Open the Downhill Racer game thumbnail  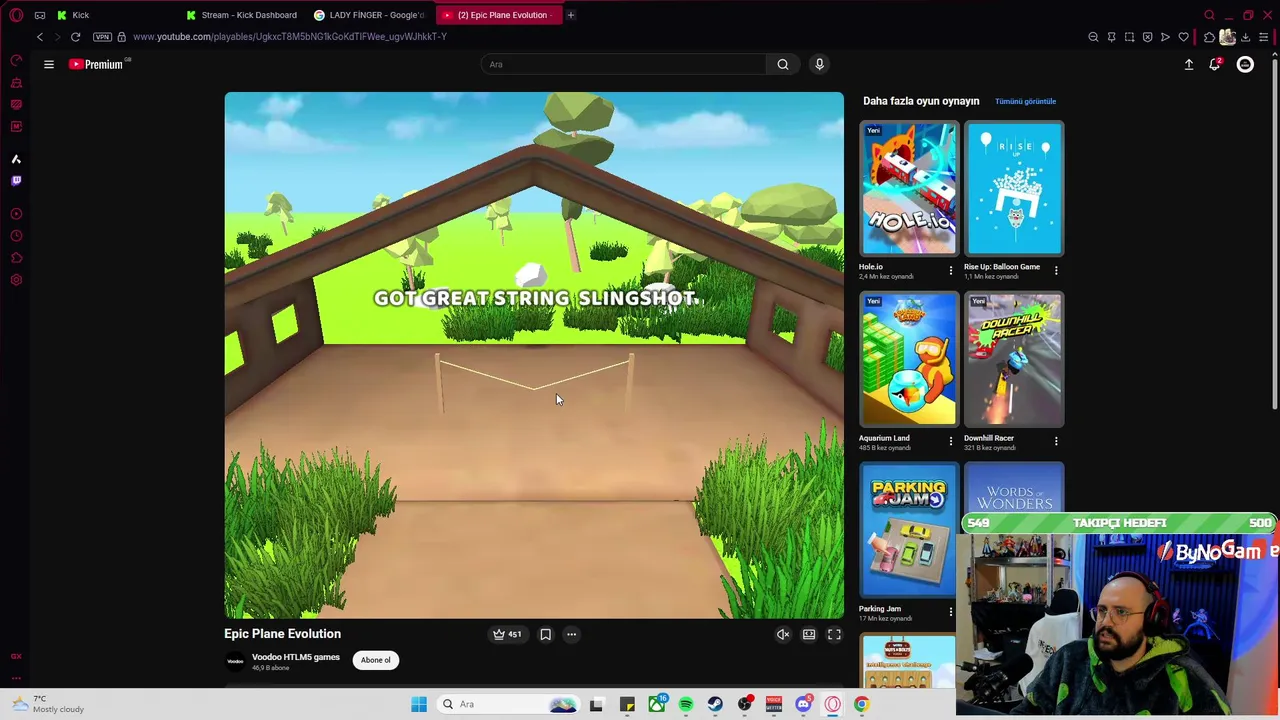pos(1014,360)
